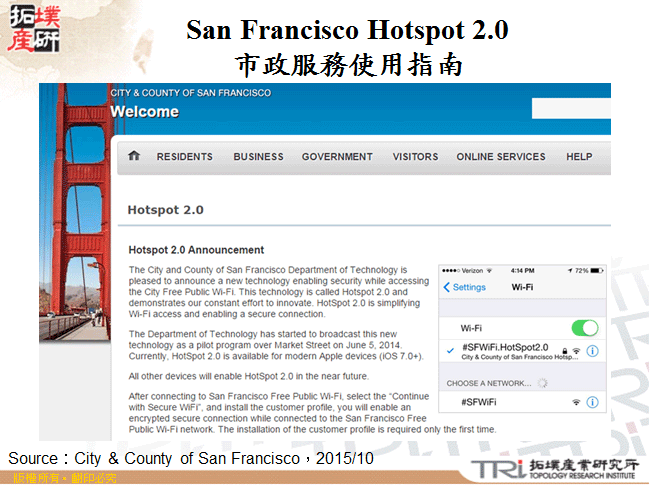
Task: Open the BUSINESS menu
Action: (x=258, y=157)
